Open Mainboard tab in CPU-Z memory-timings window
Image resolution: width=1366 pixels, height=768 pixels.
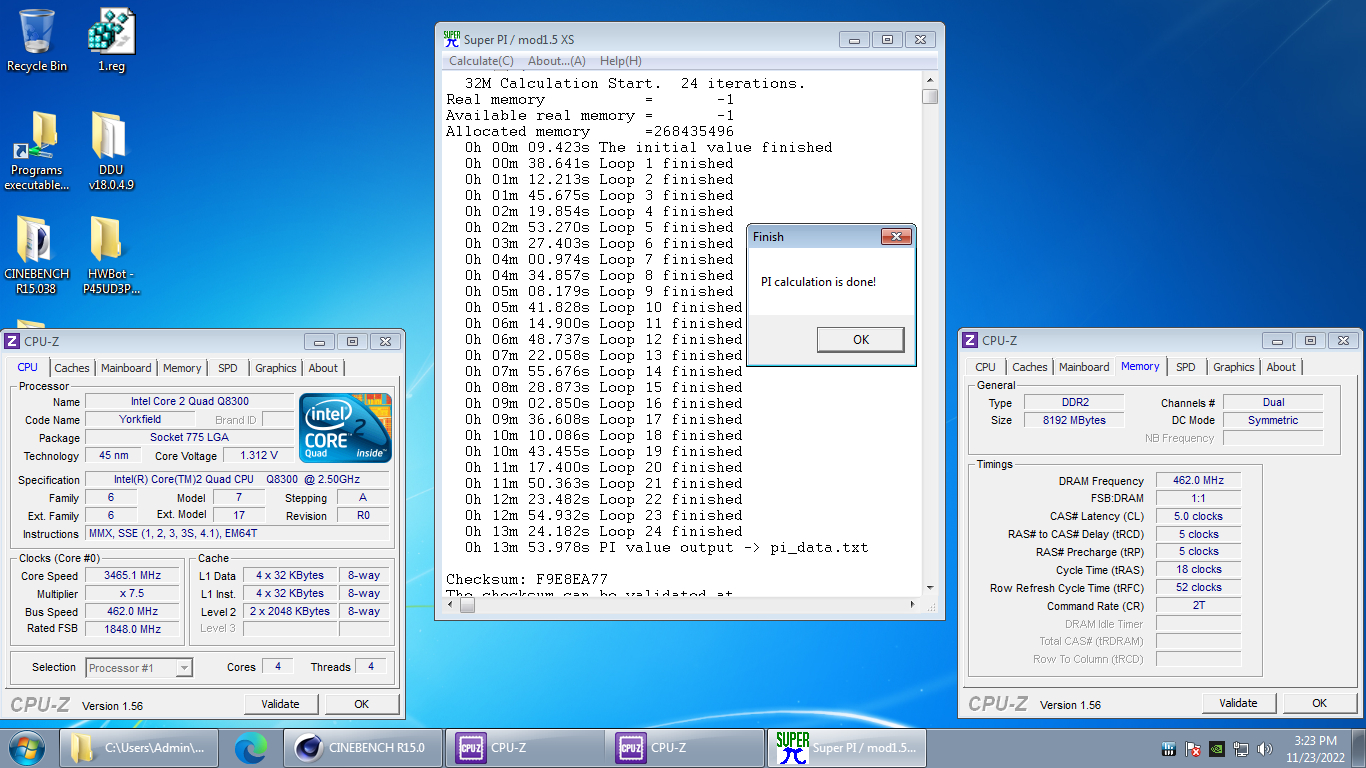click(x=1084, y=367)
